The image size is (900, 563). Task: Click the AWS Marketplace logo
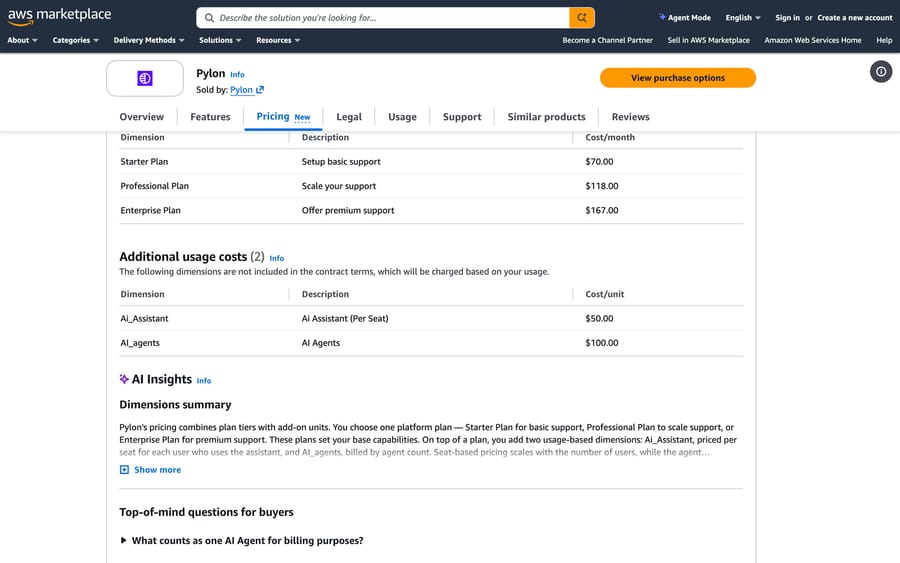[59, 16]
